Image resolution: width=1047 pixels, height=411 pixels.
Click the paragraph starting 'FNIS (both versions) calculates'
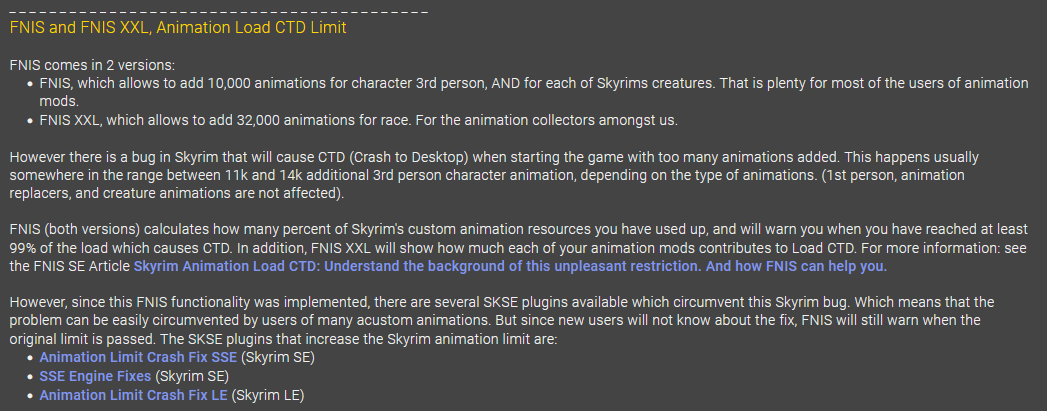click(519, 248)
